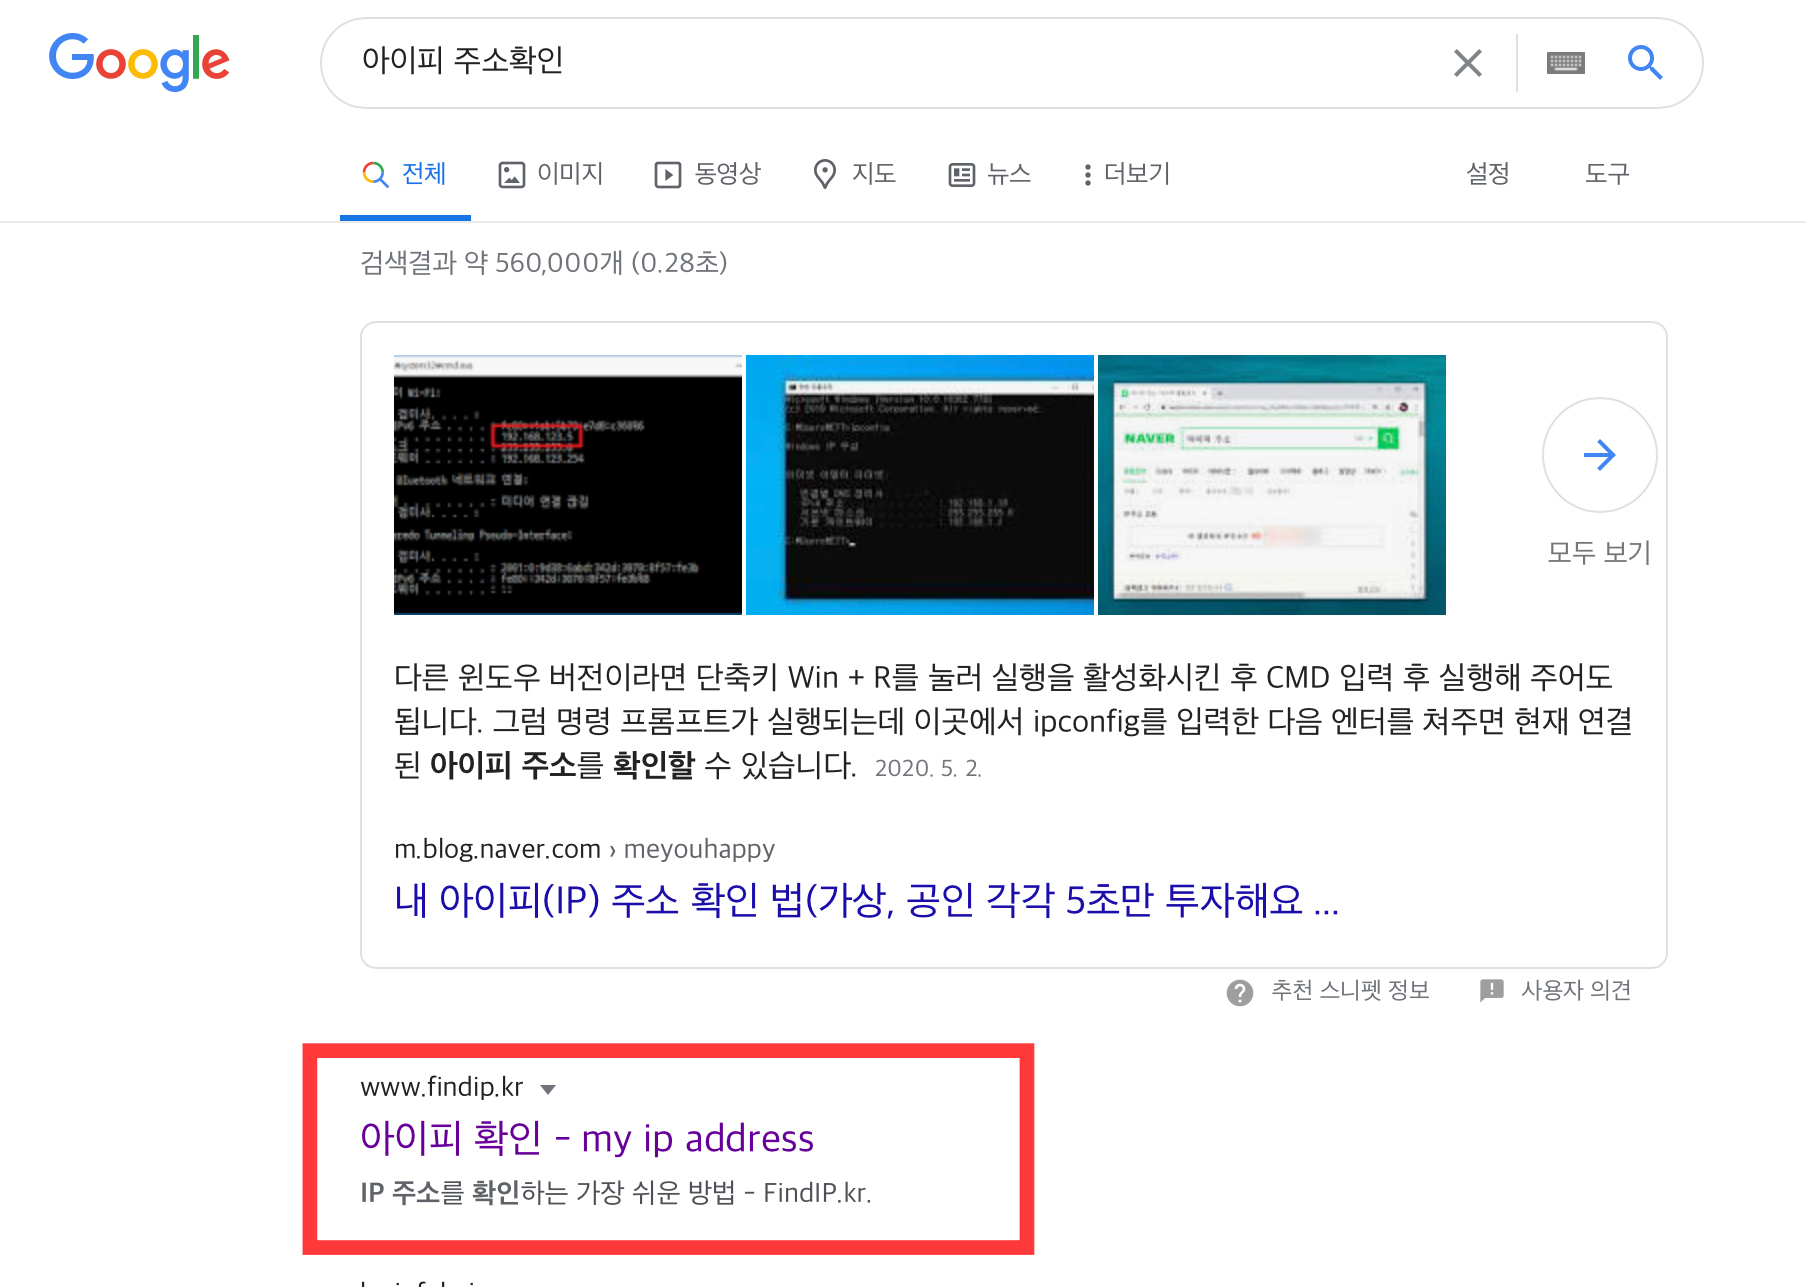
Task: Open the red-boxed command prompt thumbnail
Action: tap(568, 485)
